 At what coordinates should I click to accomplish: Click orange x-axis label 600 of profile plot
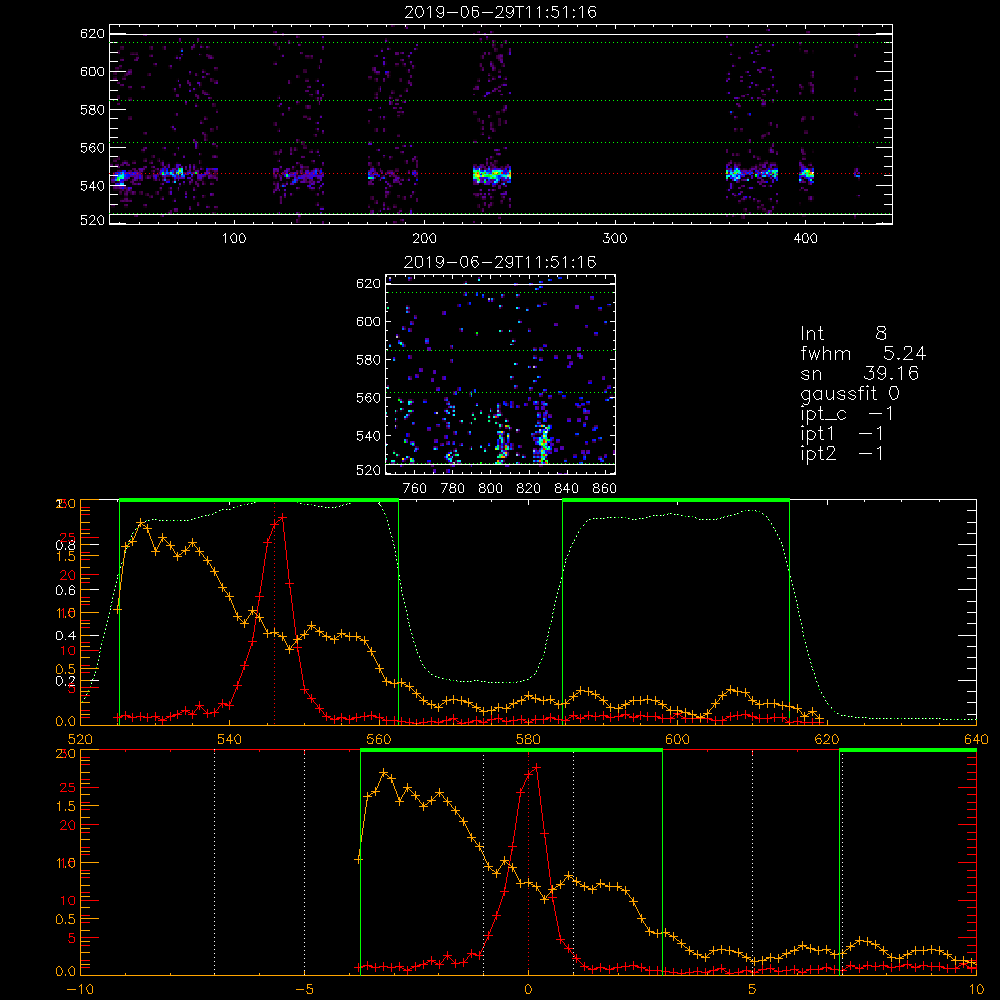(x=677, y=739)
